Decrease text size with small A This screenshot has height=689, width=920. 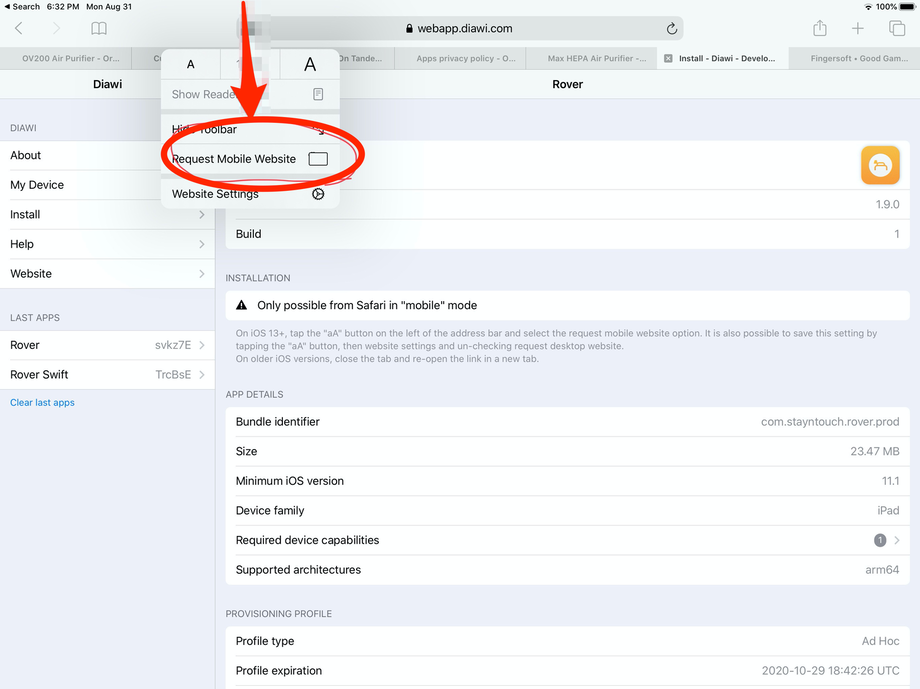[191, 64]
